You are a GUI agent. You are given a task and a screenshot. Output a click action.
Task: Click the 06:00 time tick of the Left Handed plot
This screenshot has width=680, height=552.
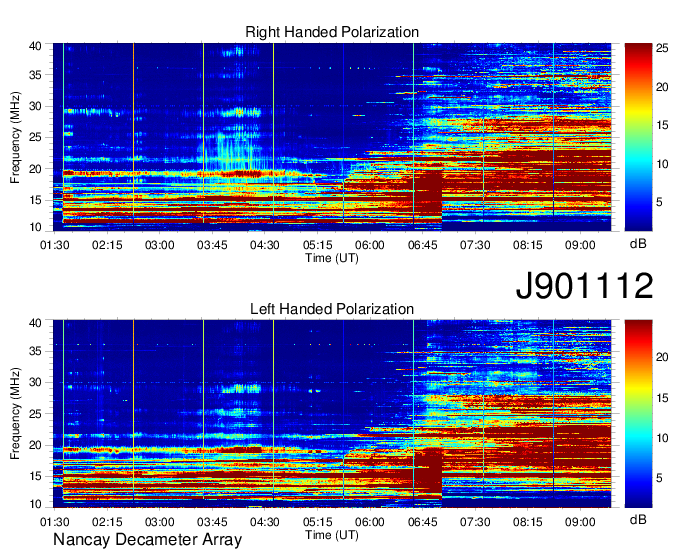click(370, 522)
